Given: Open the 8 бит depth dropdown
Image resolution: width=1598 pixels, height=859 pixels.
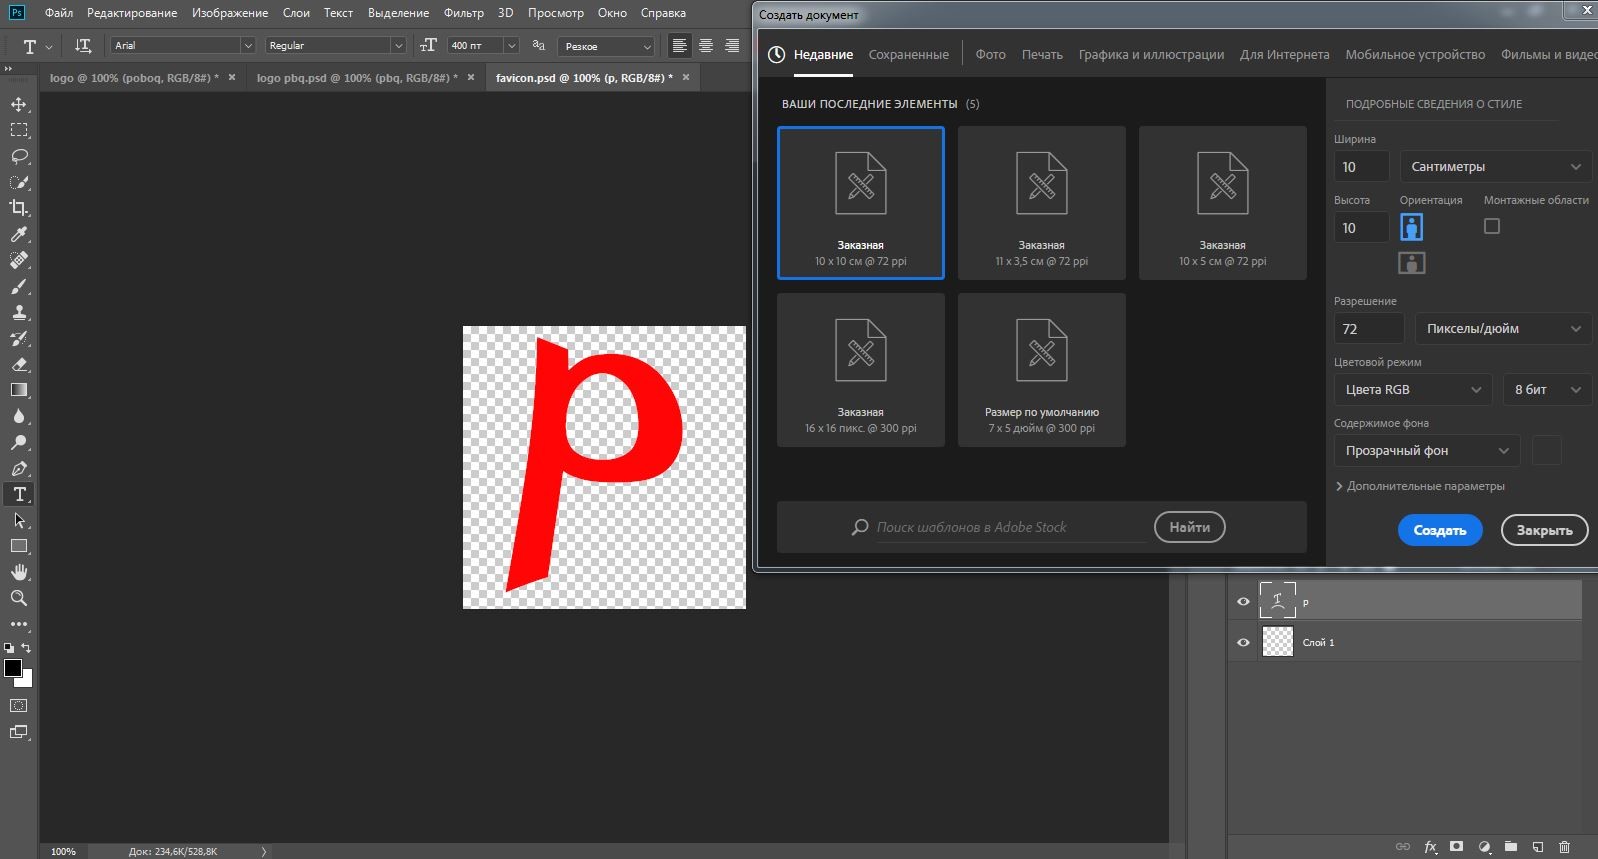Looking at the screenshot, I should tap(1546, 390).
